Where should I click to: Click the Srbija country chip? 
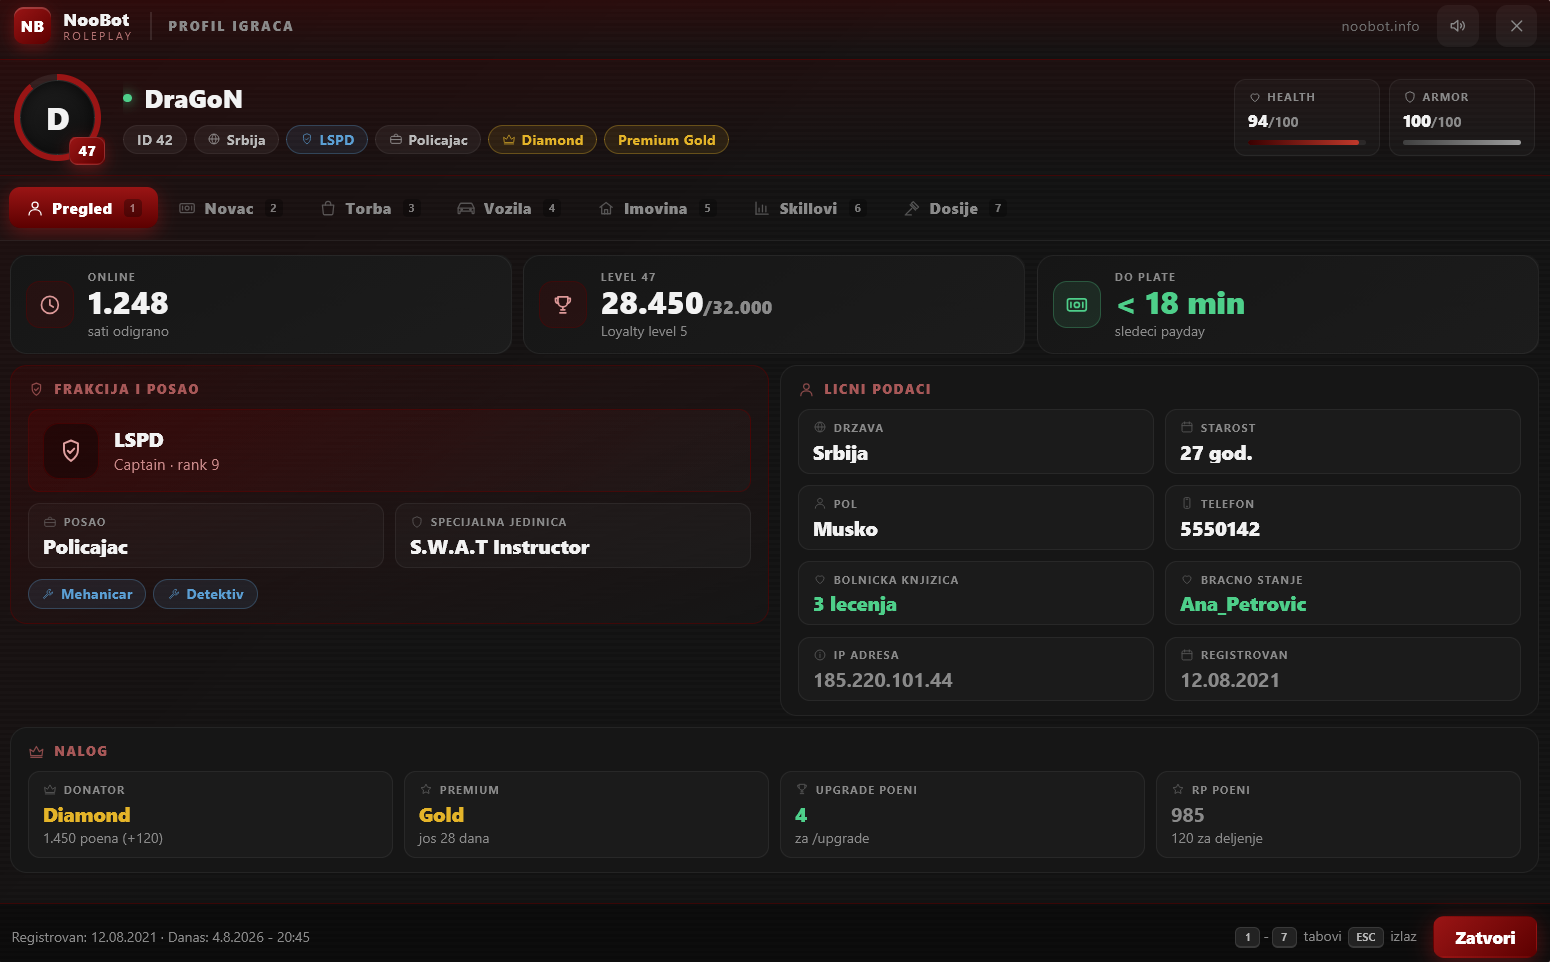coord(237,140)
